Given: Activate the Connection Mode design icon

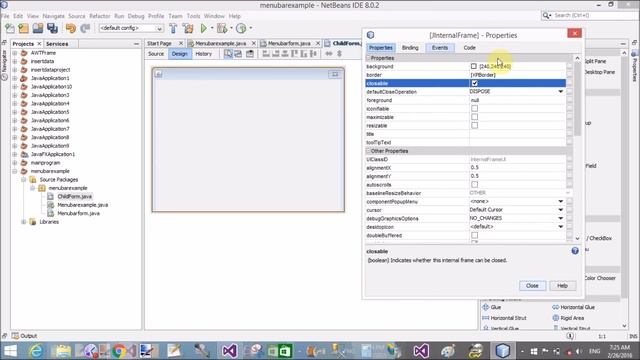Looking at the screenshot, I should tap(238, 54).
